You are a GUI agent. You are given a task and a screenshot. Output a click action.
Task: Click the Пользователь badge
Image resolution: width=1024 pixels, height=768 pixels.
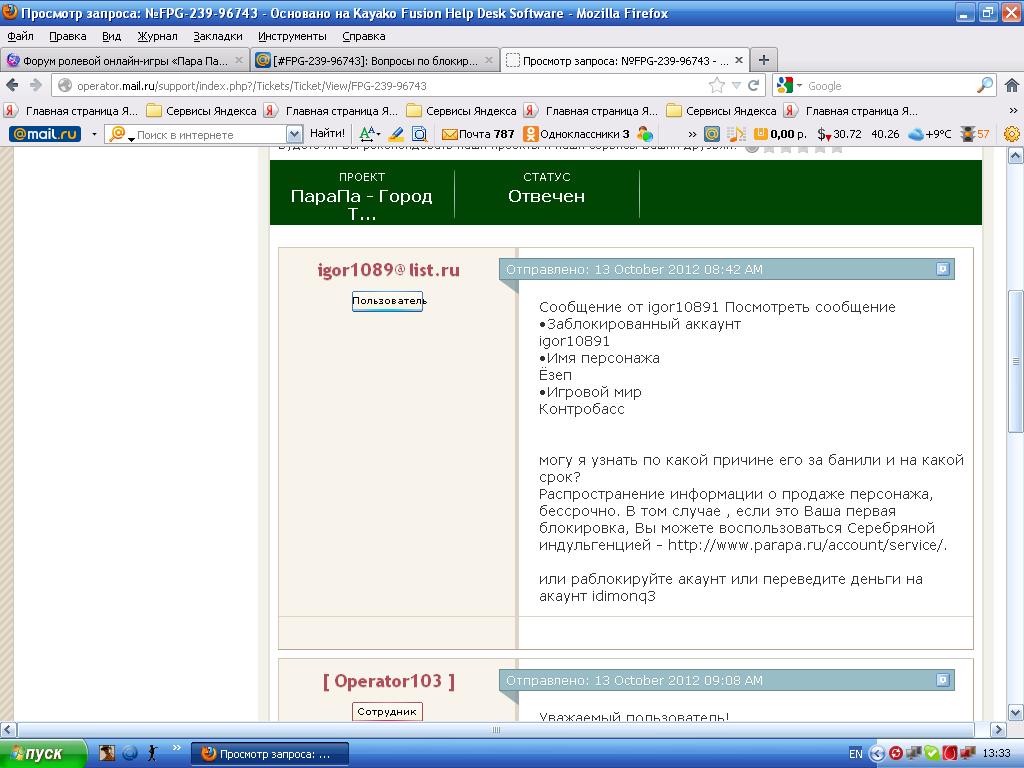click(x=388, y=301)
